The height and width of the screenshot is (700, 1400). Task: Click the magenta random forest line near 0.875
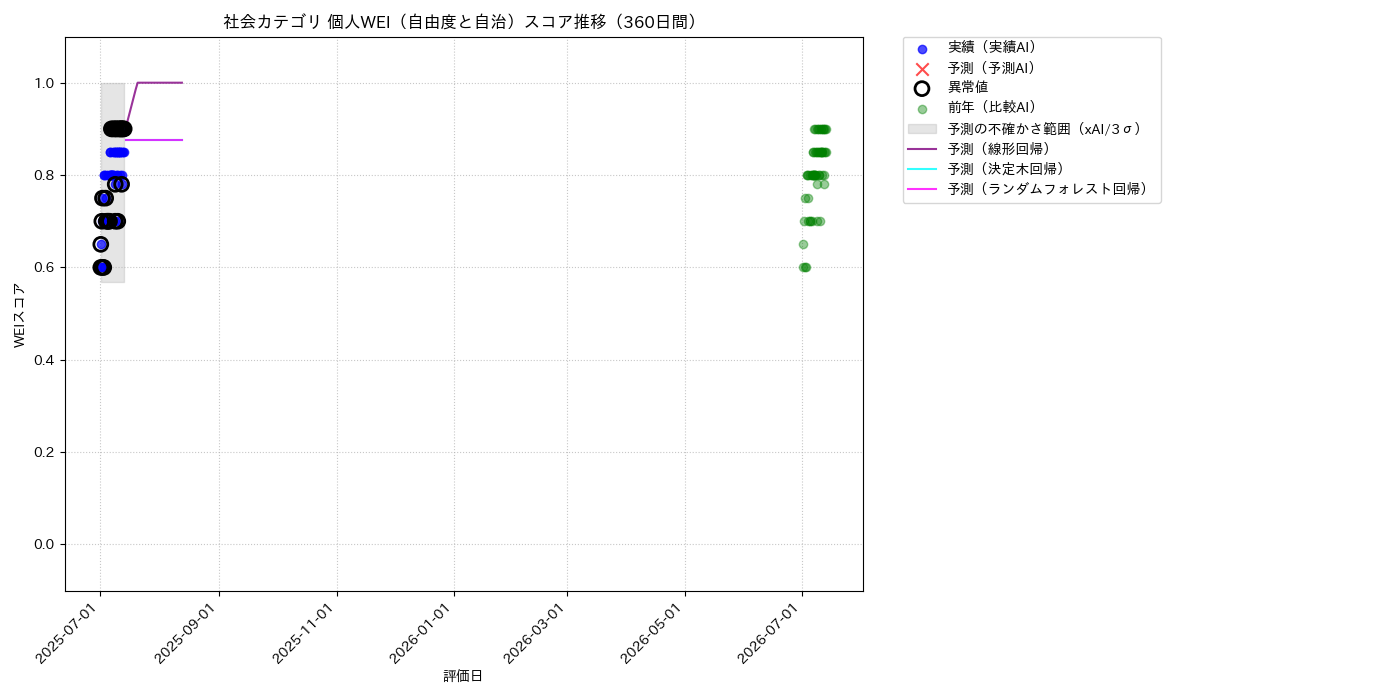tap(154, 140)
